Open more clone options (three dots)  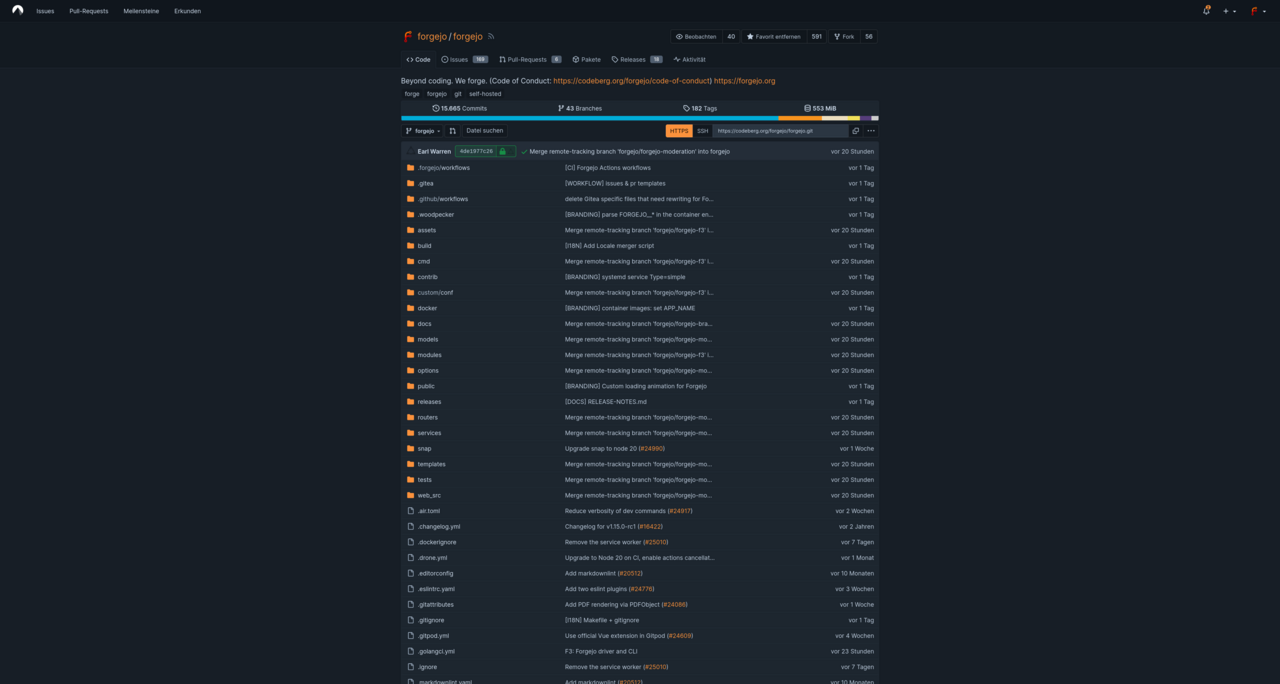click(871, 130)
